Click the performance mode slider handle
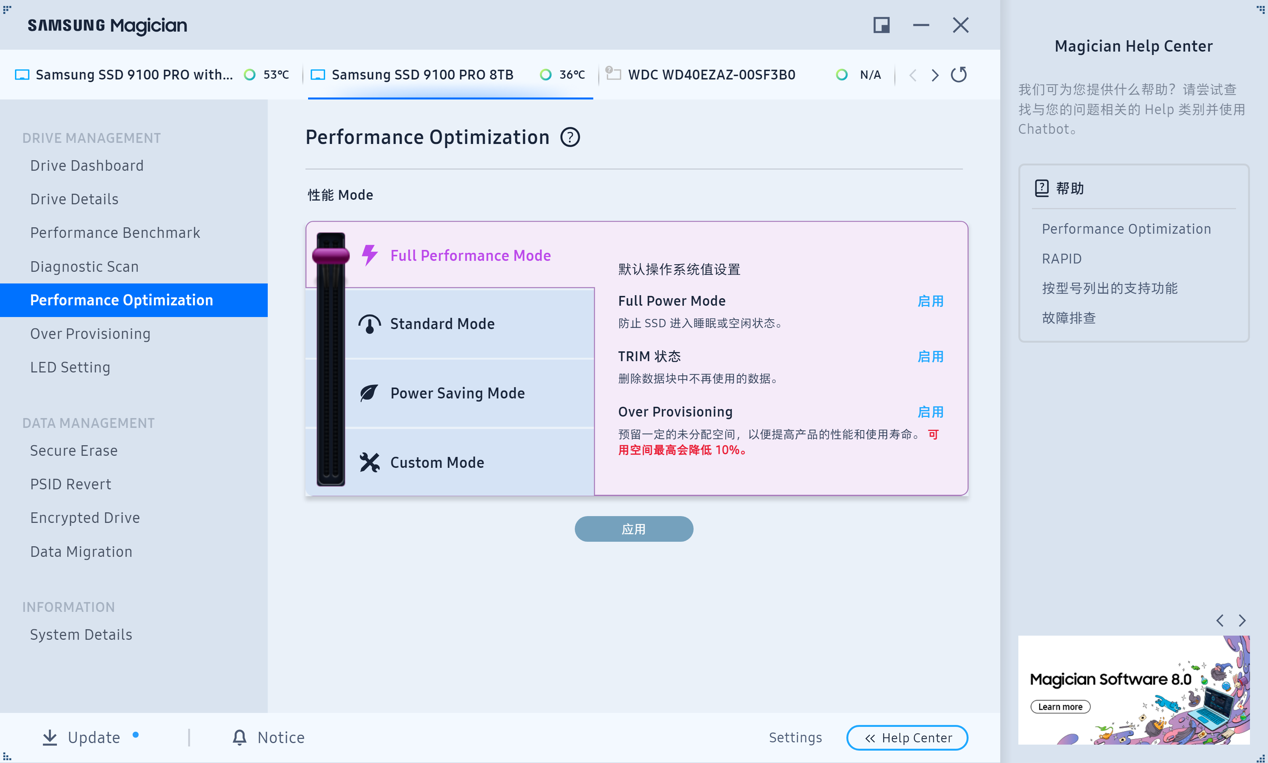This screenshot has height=763, width=1268. click(x=330, y=256)
